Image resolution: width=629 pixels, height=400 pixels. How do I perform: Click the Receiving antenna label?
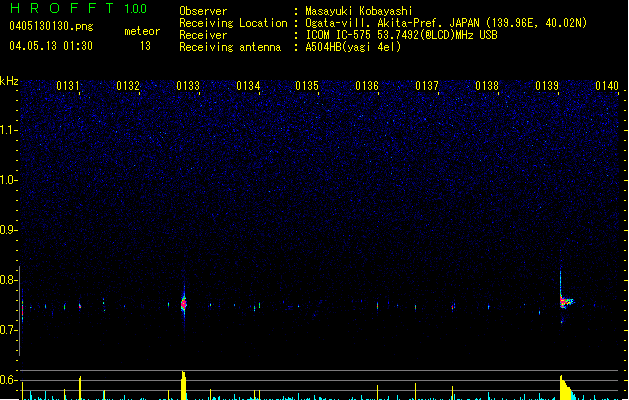click(230, 47)
